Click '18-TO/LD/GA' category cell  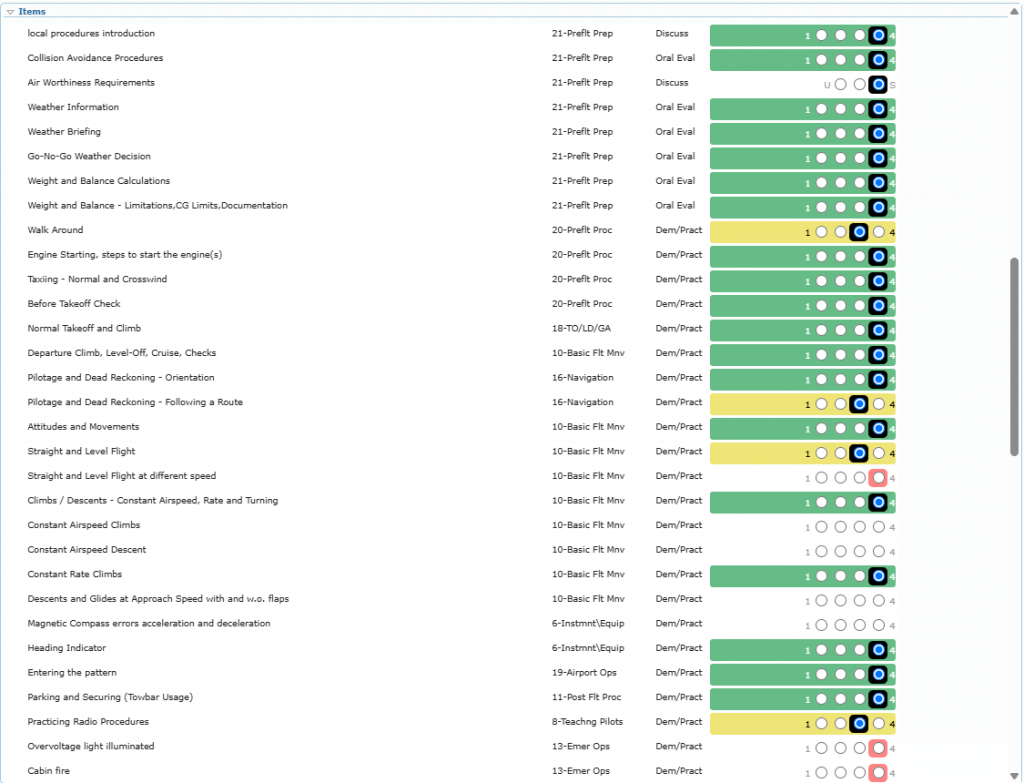tap(581, 328)
